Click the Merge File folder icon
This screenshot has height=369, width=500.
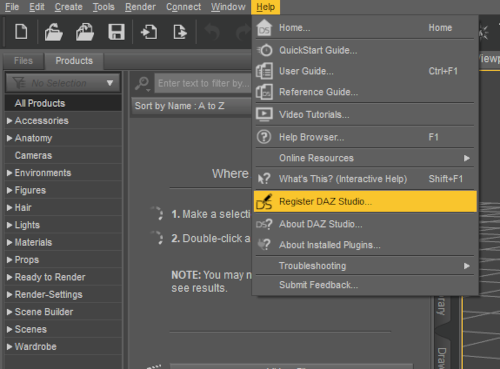(x=85, y=32)
